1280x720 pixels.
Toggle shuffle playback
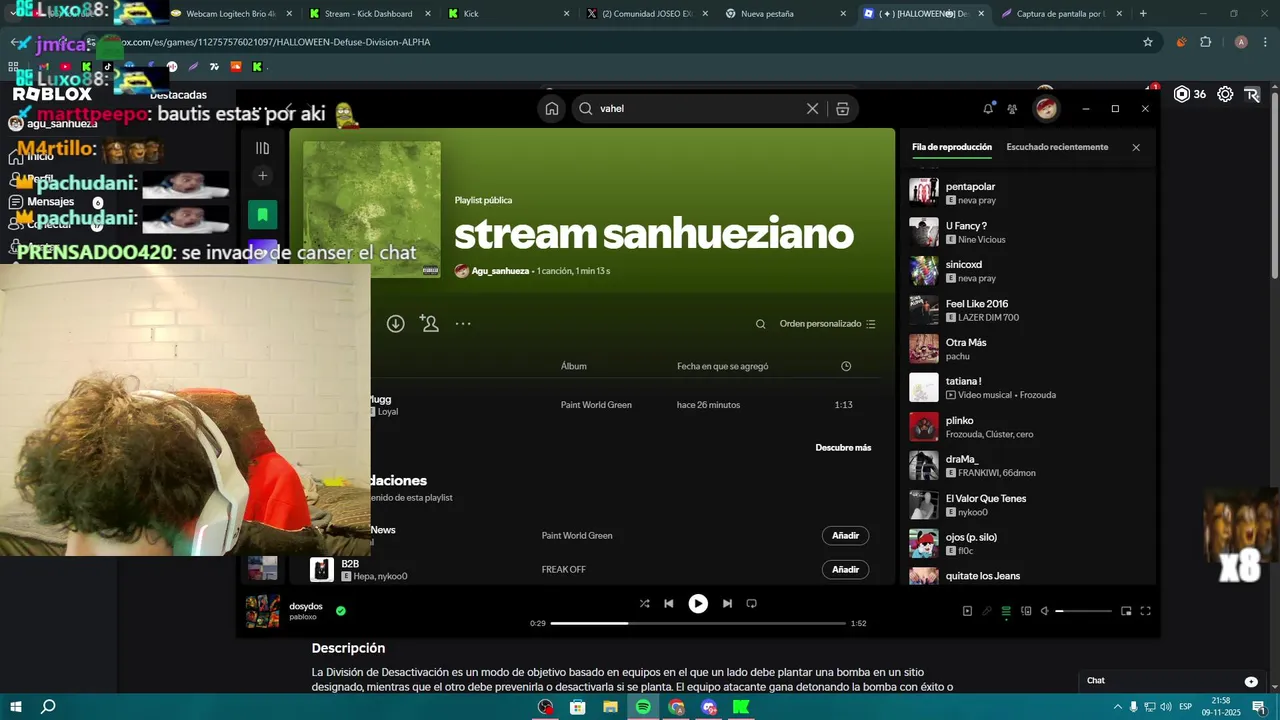[644, 603]
